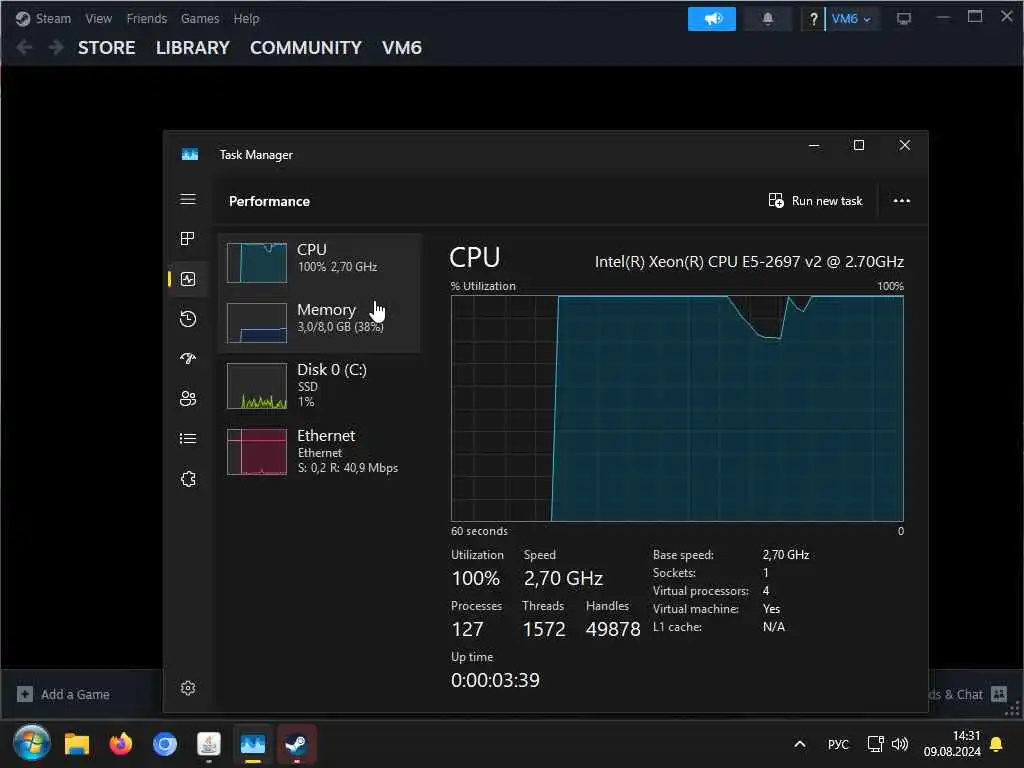Go to the Steam STORE tab
The image size is (1024, 768).
coord(106,48)
